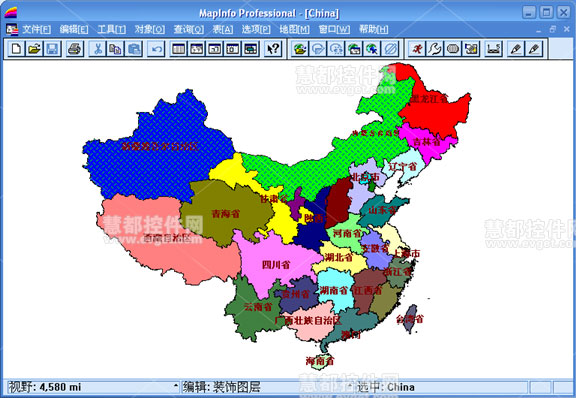Click the Copy icon in the toolbar
The image size is (576, 398).
(116, 49)
